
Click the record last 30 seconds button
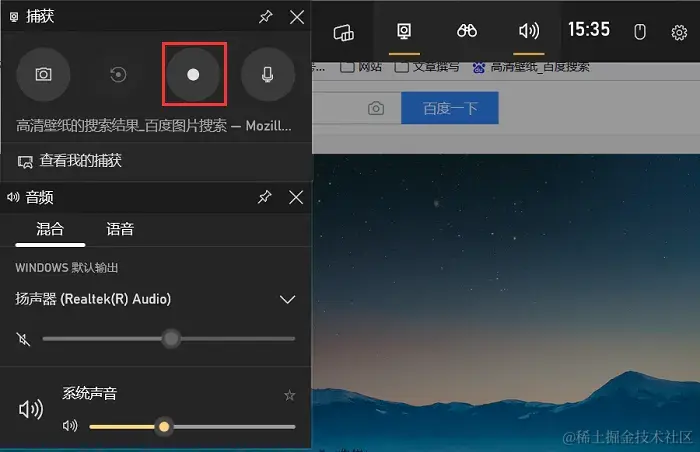(118, 74)
